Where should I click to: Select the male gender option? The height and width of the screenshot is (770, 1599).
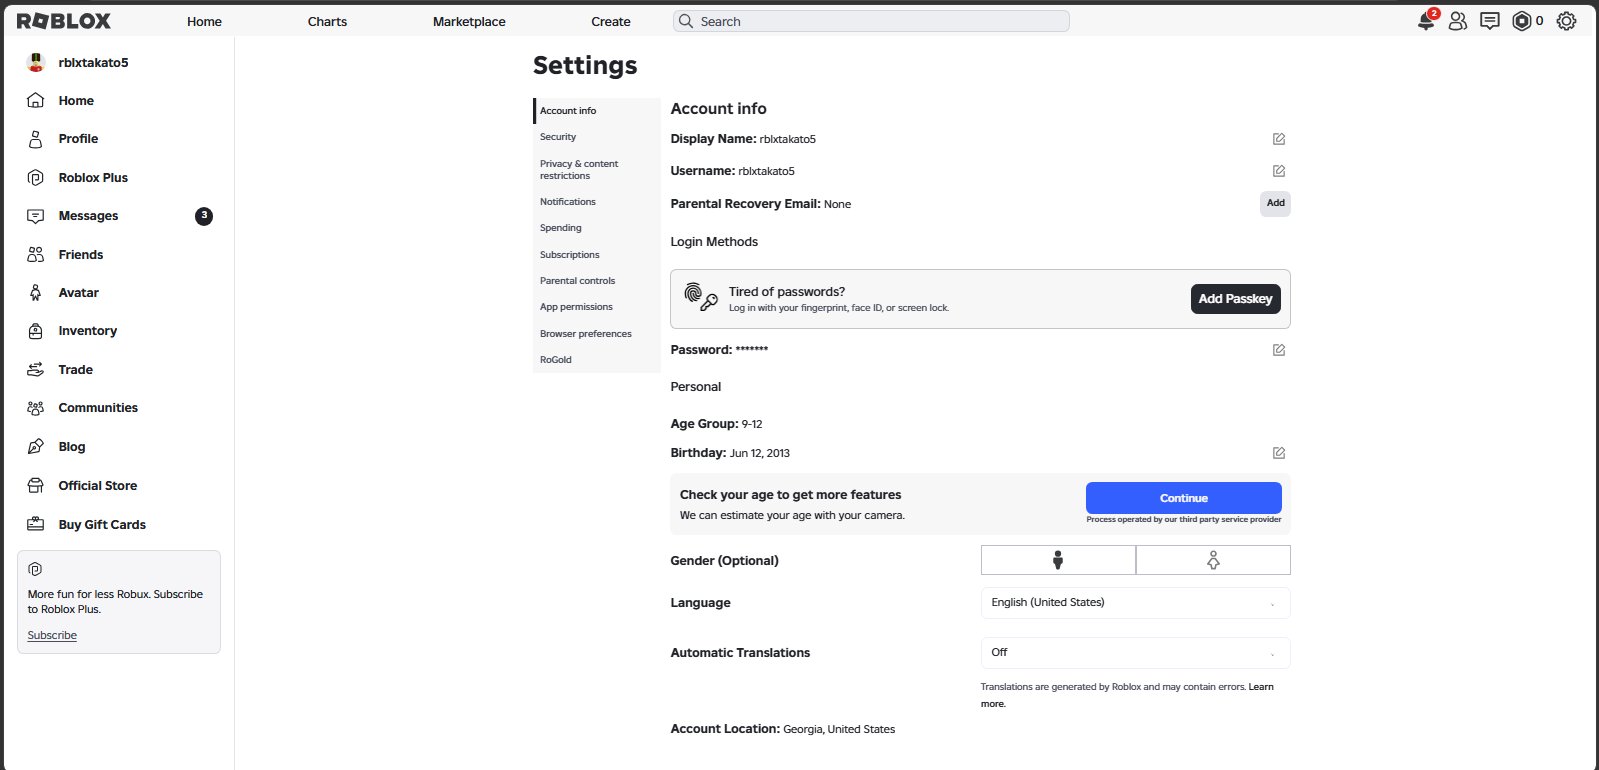point(1058,560)
